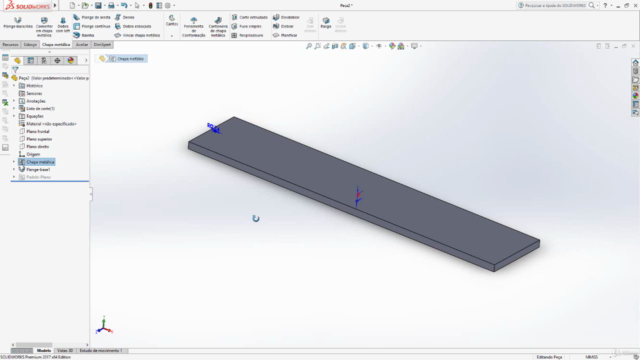The height and width of the screenshot is (360, 640).
Task: Expand the Cantos dropdown arrow
Action: point(172,36)
